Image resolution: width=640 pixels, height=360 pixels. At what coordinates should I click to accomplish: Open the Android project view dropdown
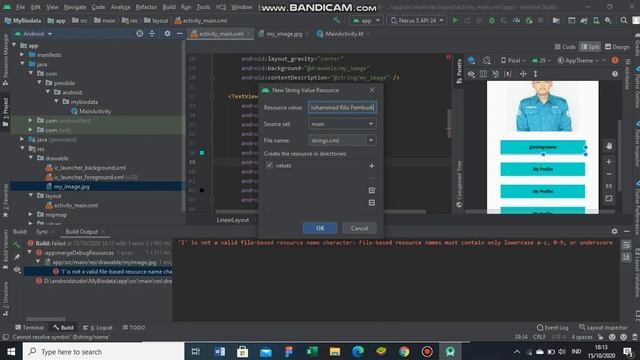click(33, 34)
